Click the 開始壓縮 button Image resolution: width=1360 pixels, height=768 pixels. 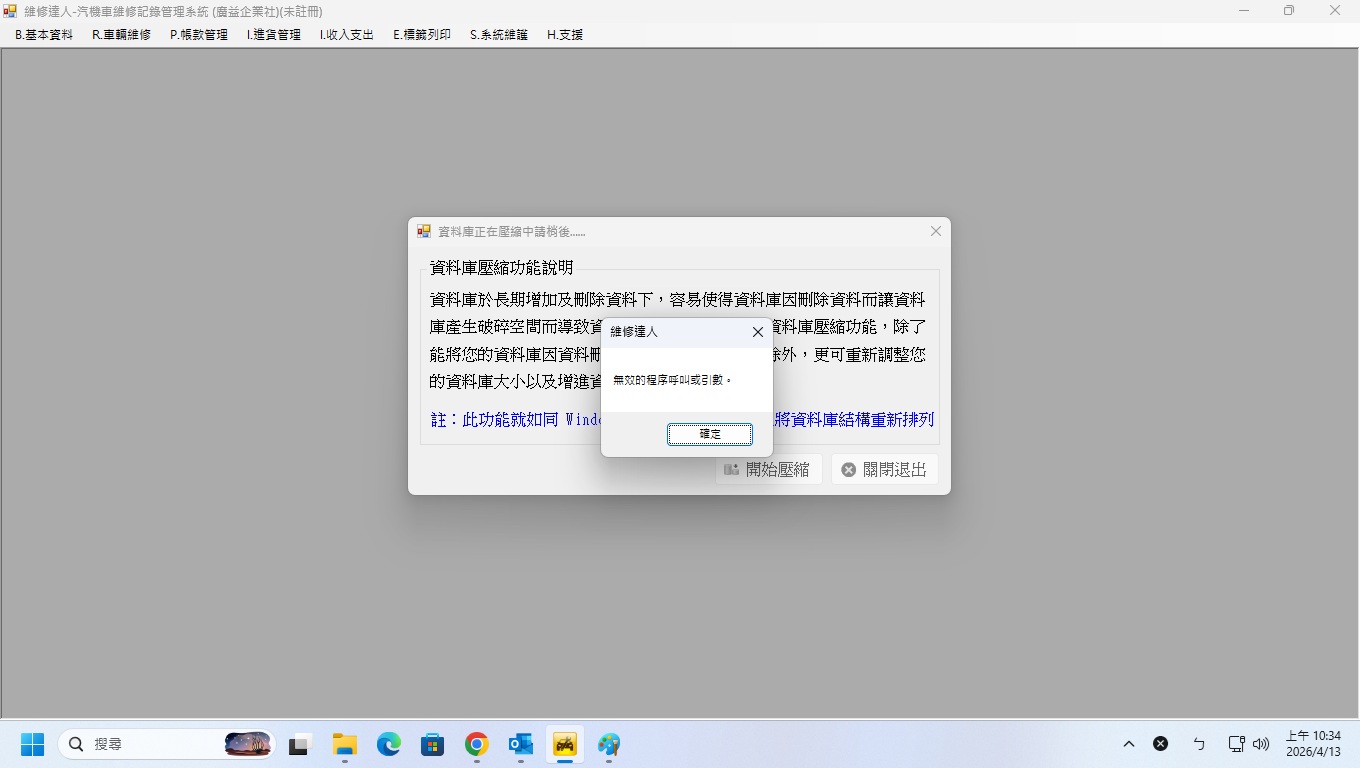[x=768, y=470]
